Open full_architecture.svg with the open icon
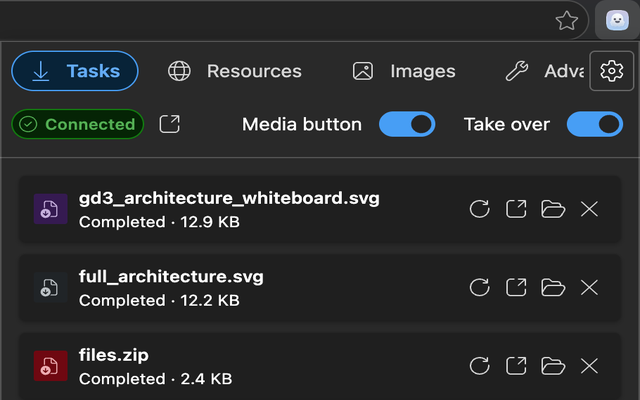The height and width of the screenshot is (400, 640). [516, 287]
